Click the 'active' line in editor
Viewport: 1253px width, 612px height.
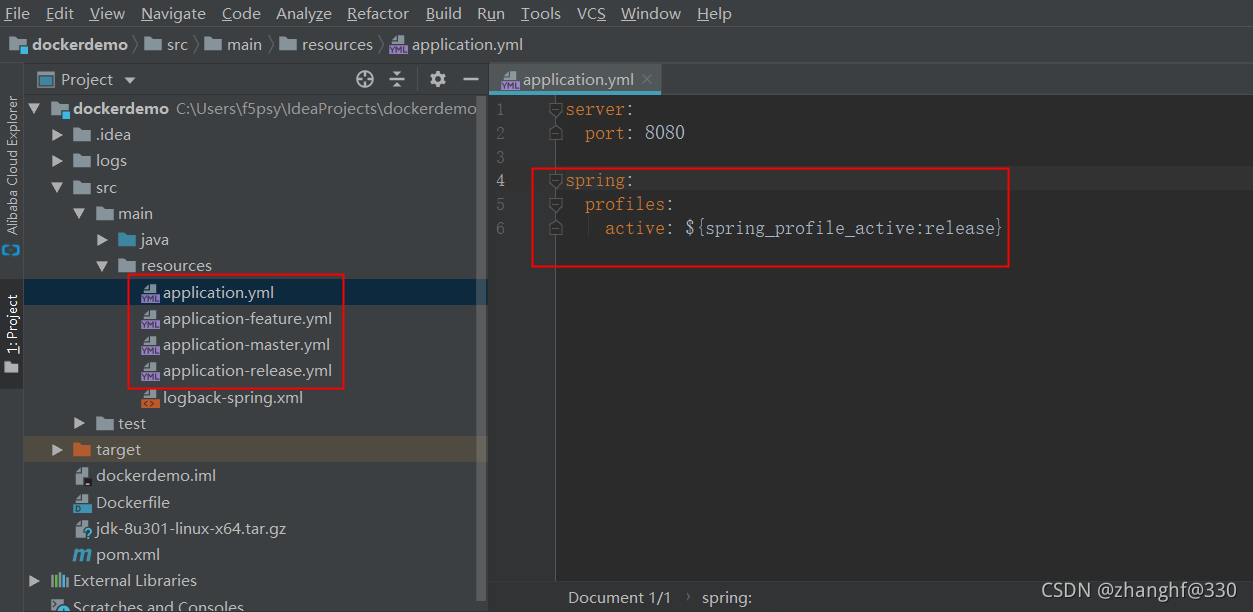tap(803, 228)
